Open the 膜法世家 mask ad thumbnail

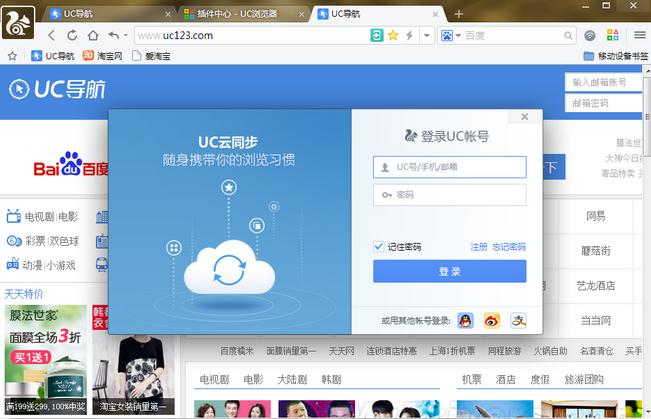46,360
